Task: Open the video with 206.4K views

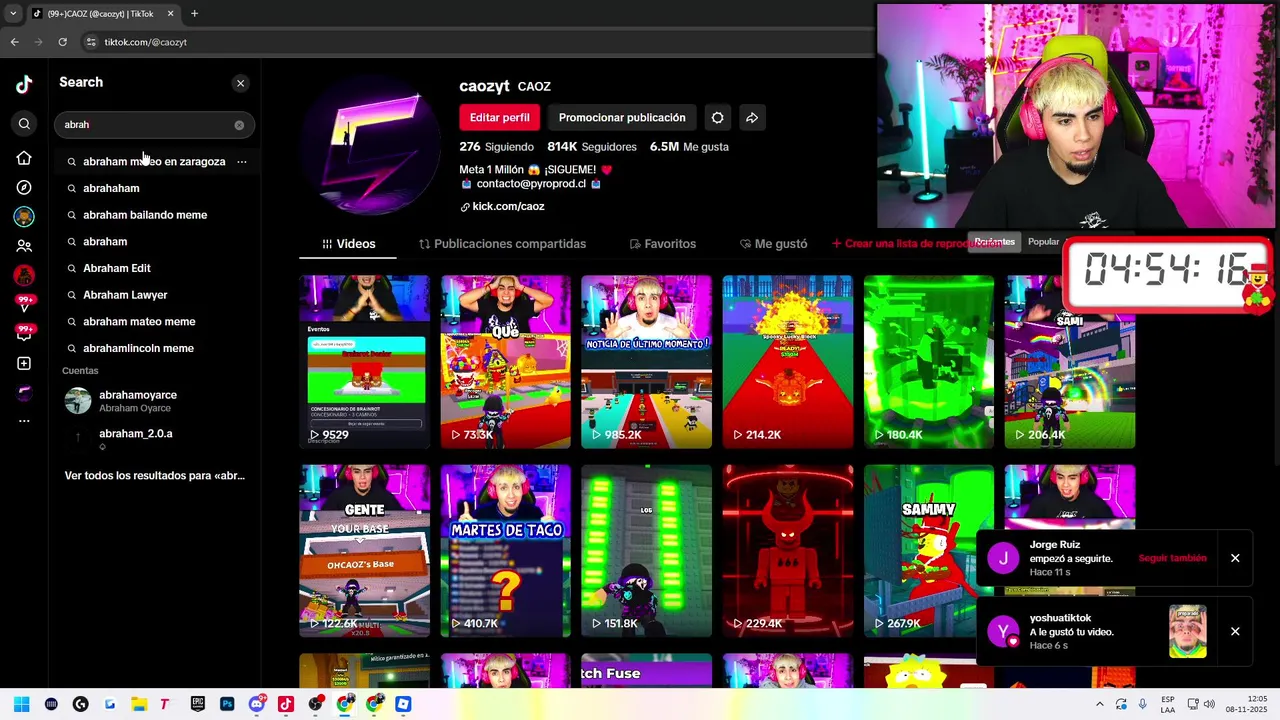Action: [x=1070, y=362]
